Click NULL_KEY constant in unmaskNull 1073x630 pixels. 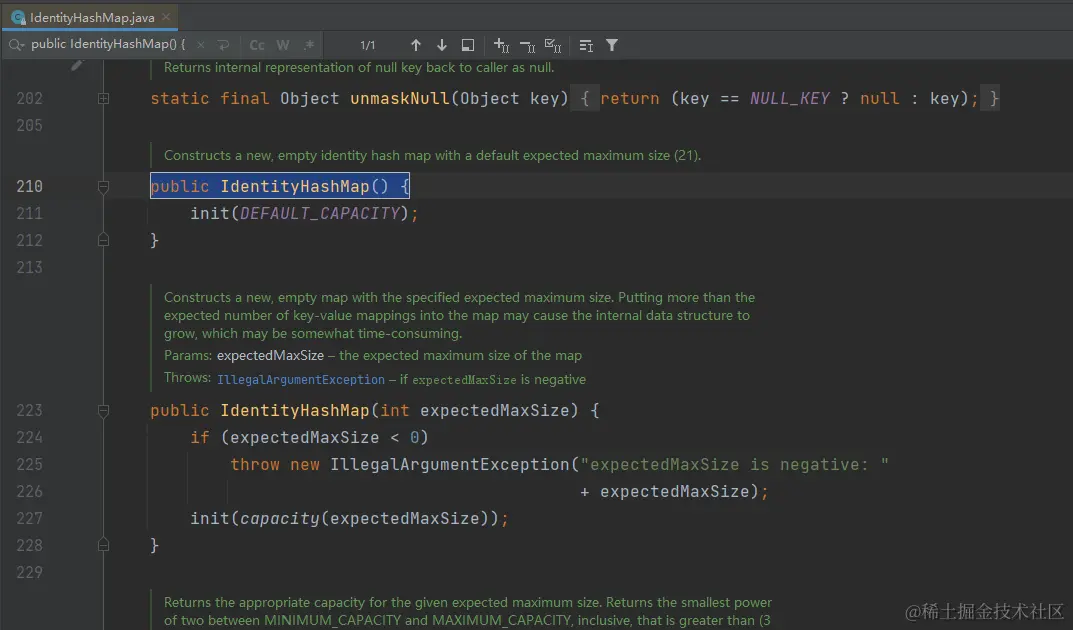pos(790,99)
